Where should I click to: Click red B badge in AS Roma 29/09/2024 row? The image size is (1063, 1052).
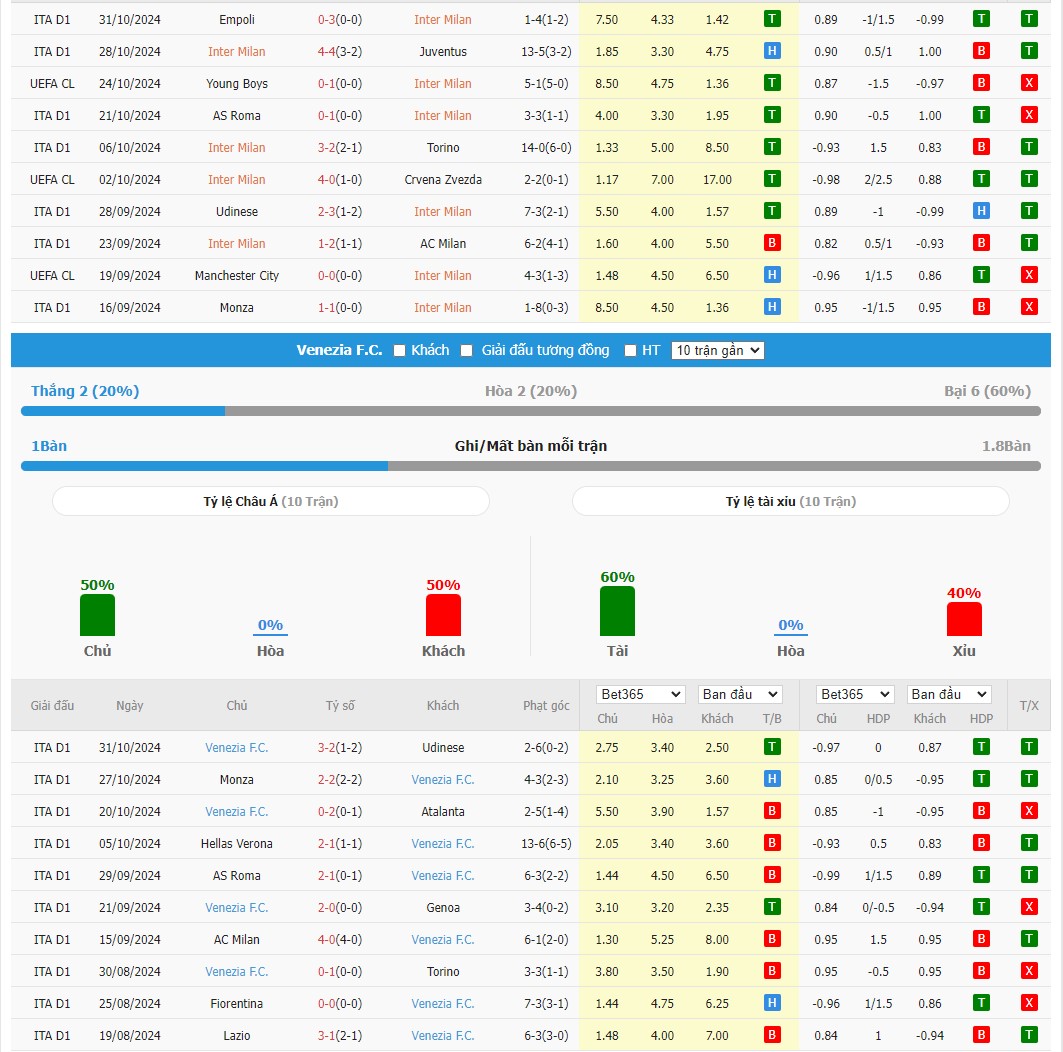click(771, 874)
